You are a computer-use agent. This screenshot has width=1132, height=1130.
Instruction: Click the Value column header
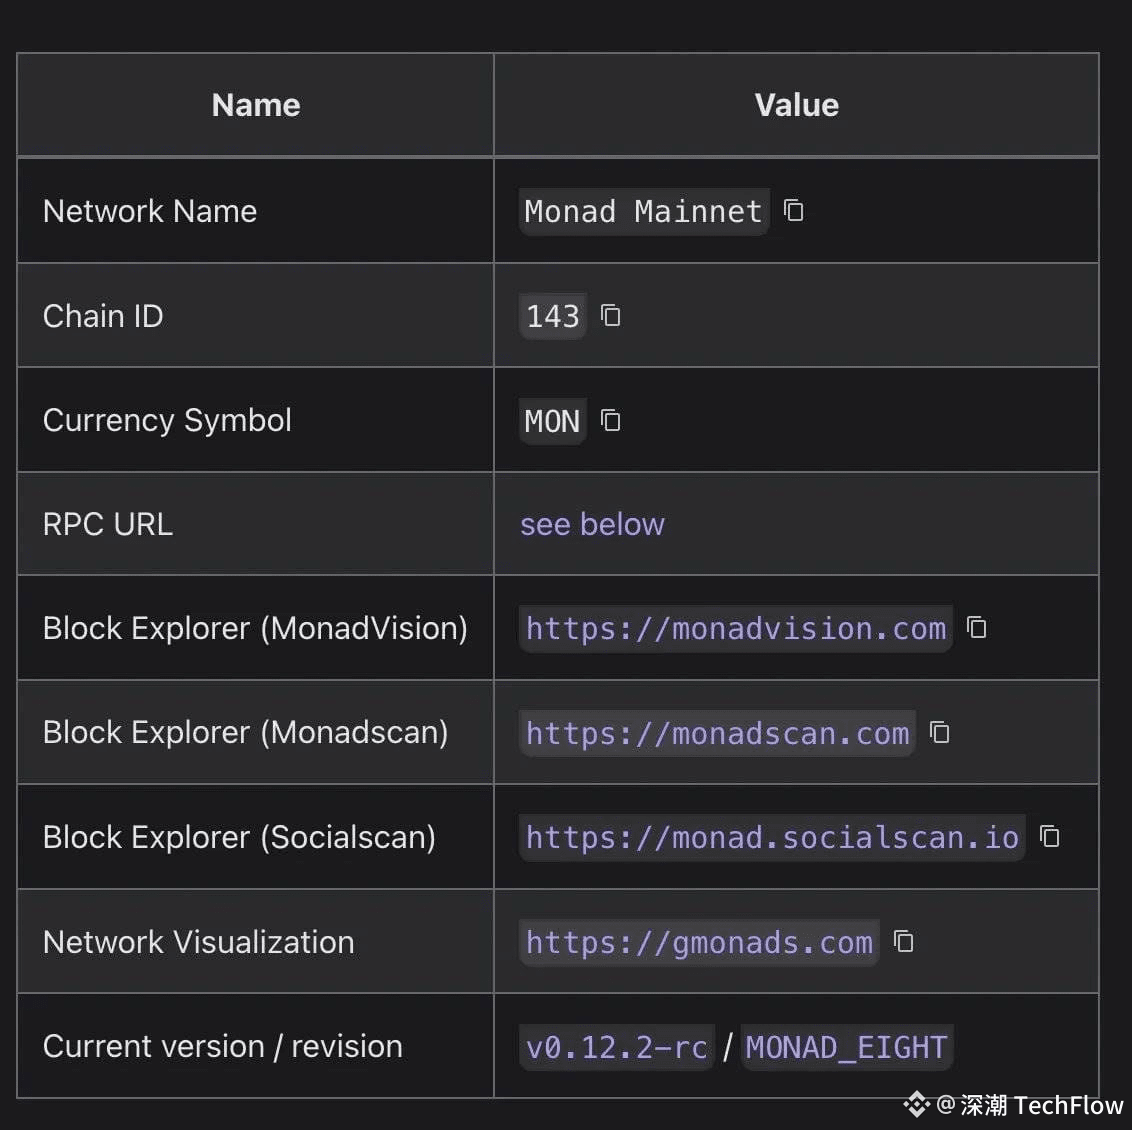pyautogui.click(x=796, y=105)
